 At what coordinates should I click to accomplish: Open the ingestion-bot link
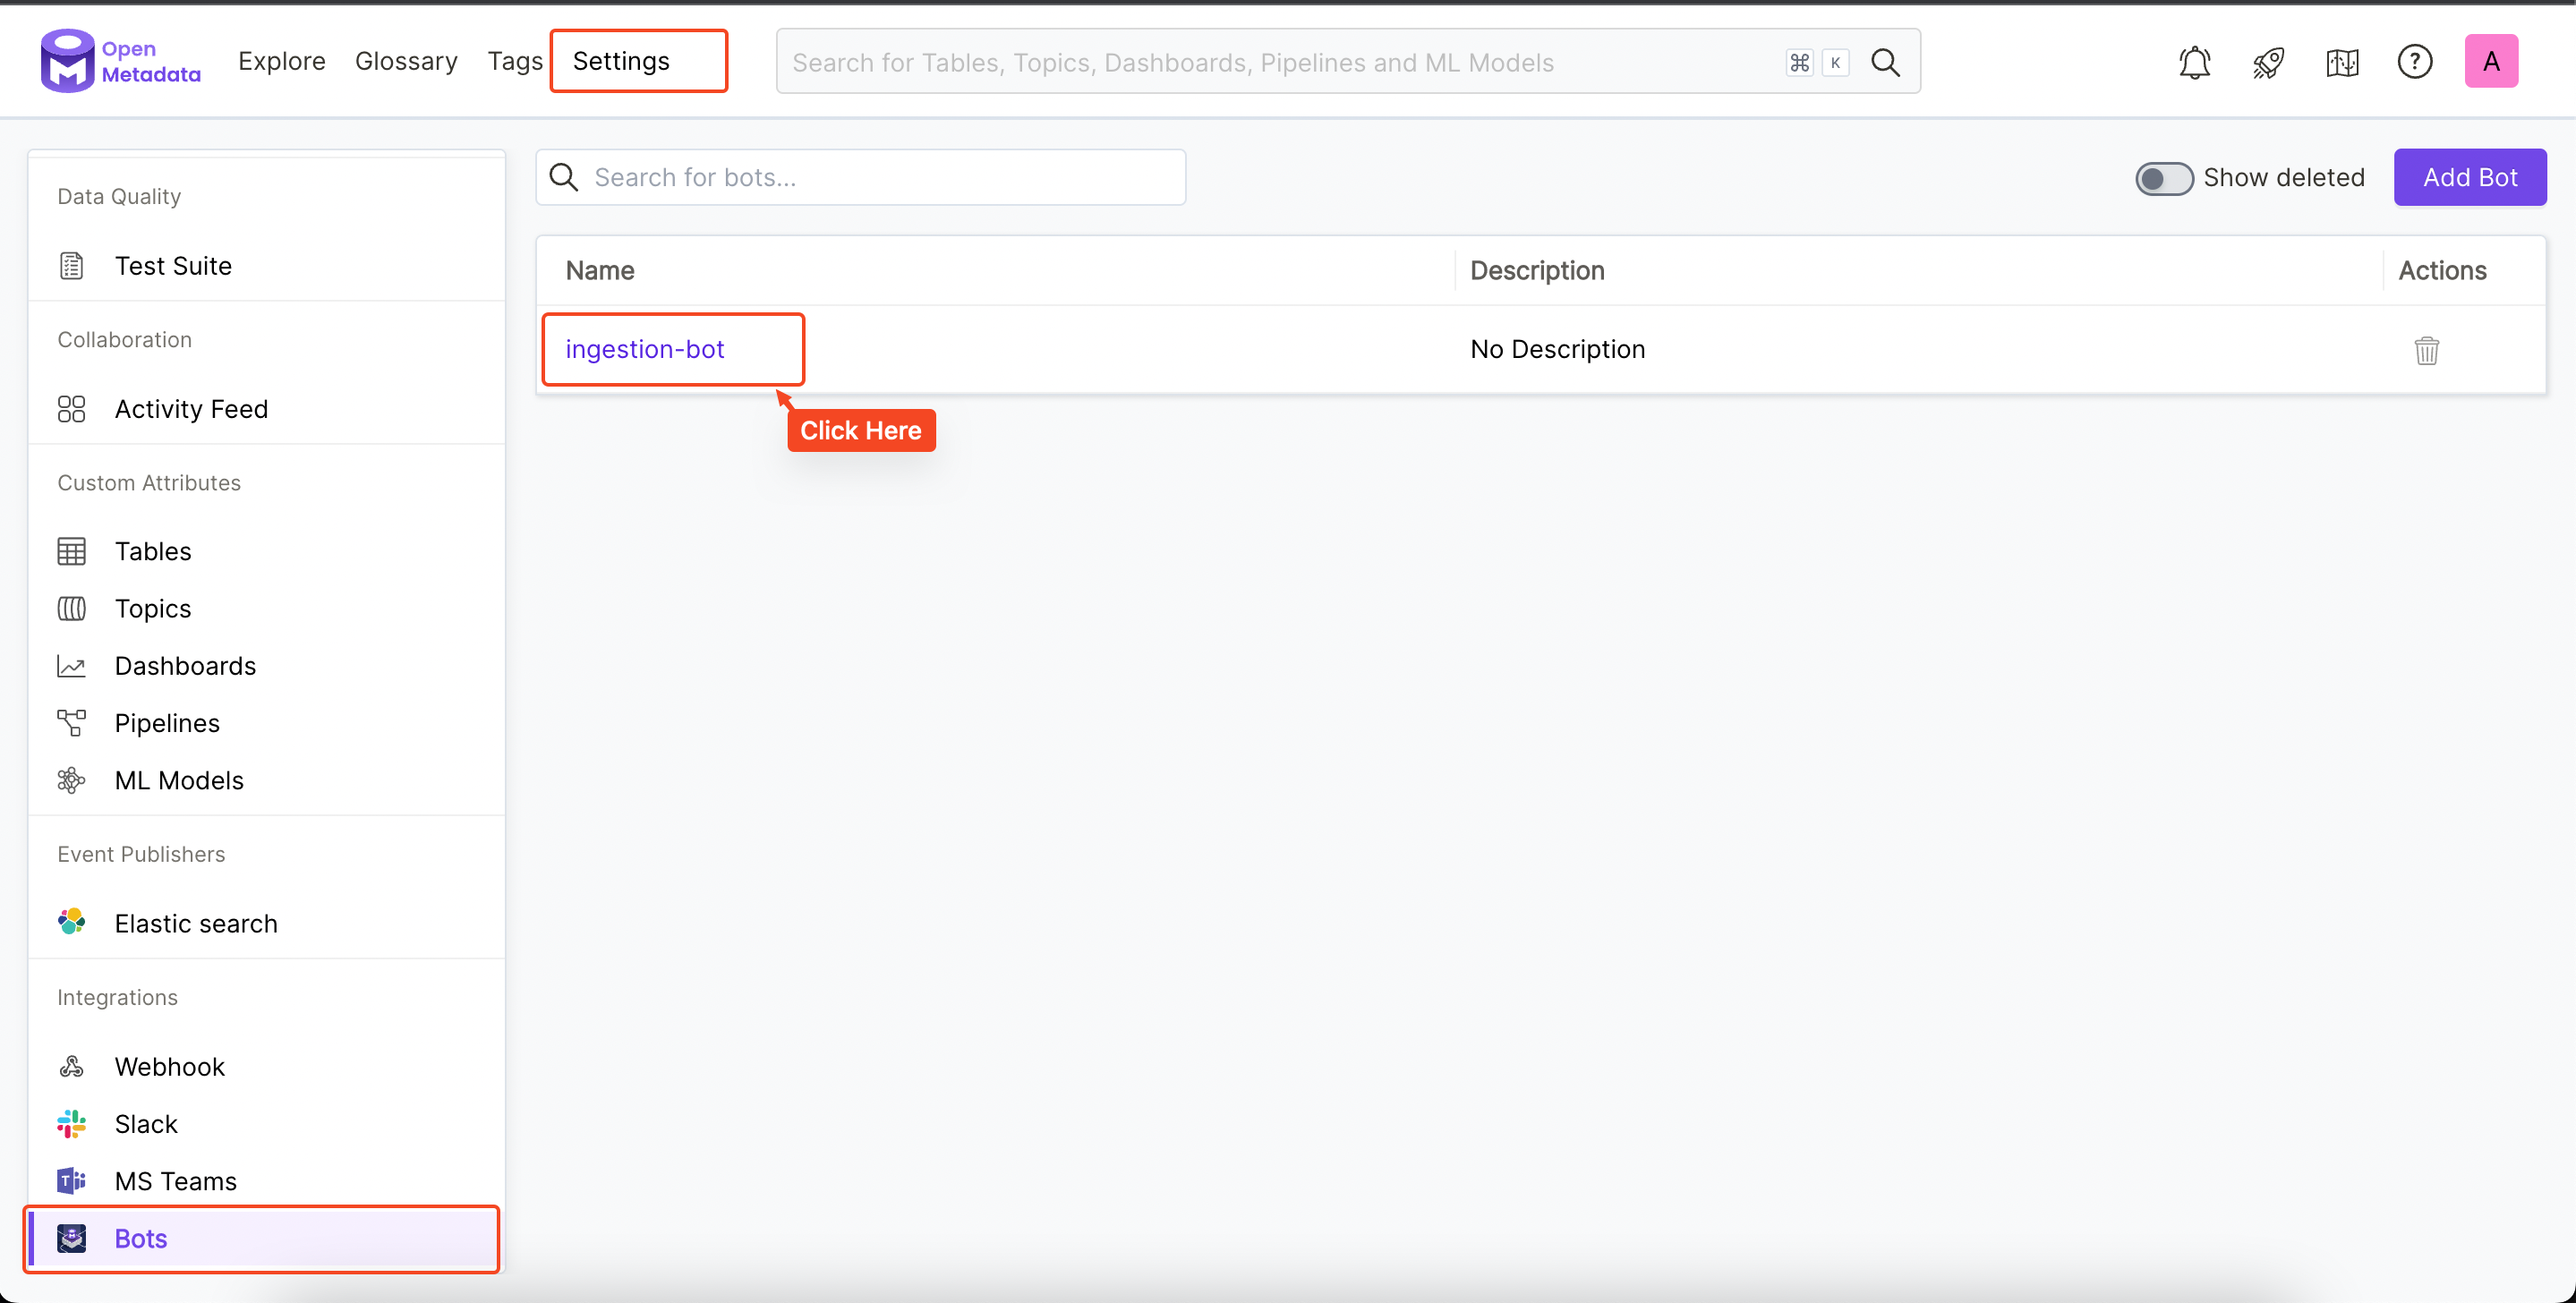pyautogui.click(x=645, y=348)
